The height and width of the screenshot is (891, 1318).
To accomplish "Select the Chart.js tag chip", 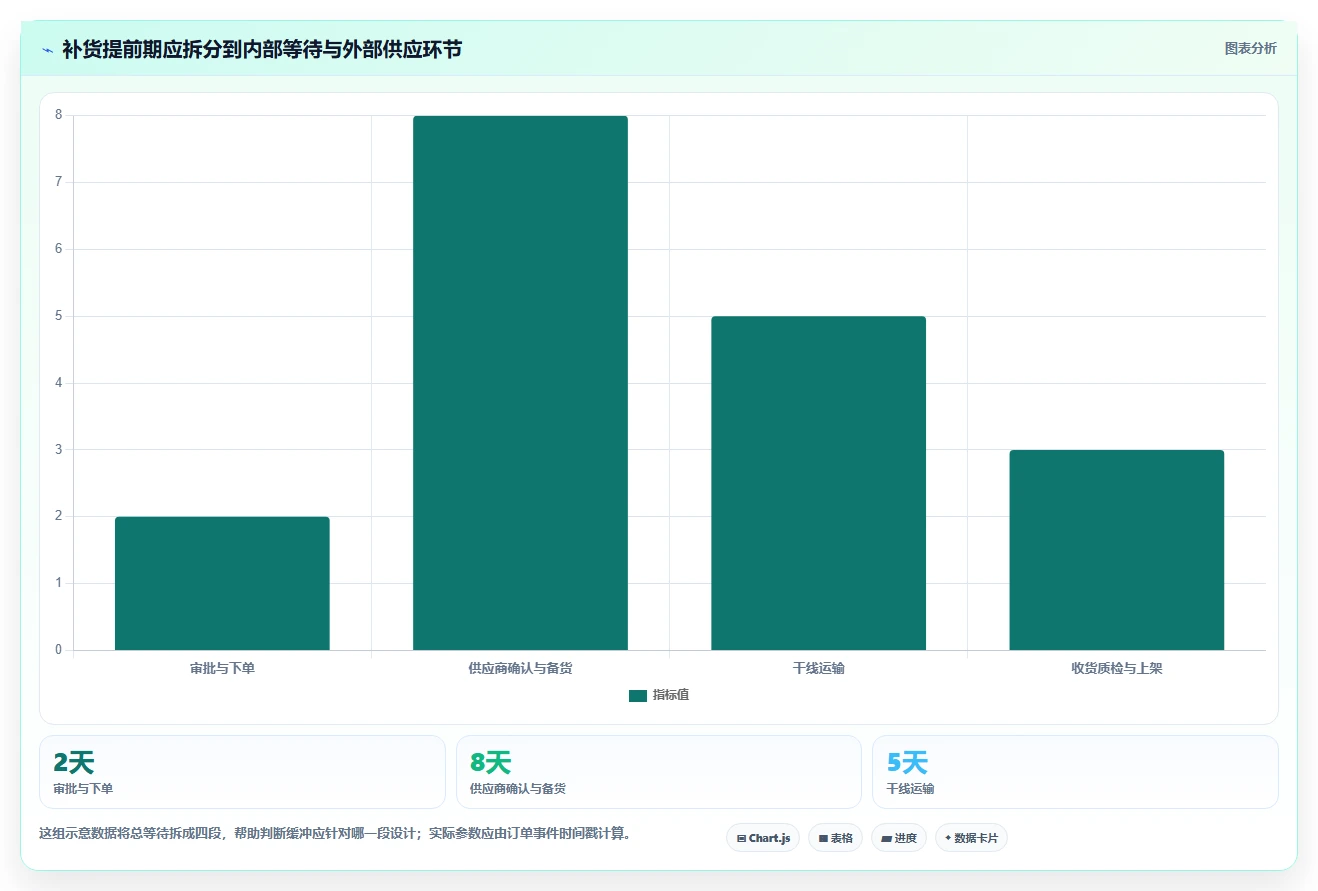I will tap(763, 838).
